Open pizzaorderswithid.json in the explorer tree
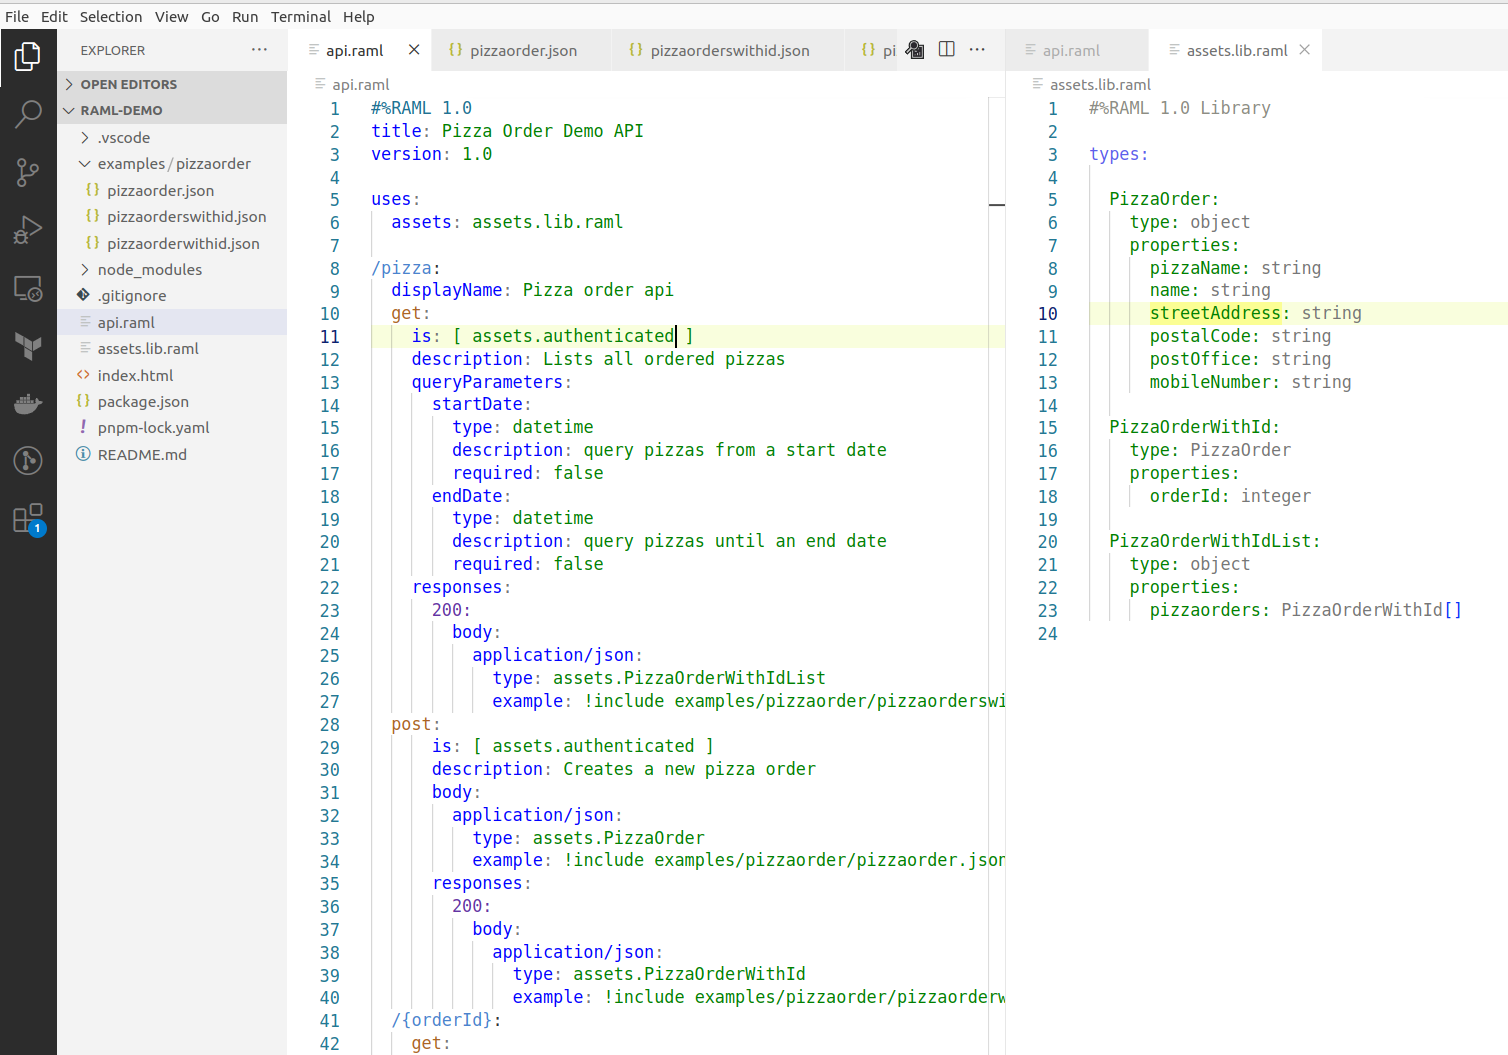The image size is (1508, 1055). click(172, 216)
